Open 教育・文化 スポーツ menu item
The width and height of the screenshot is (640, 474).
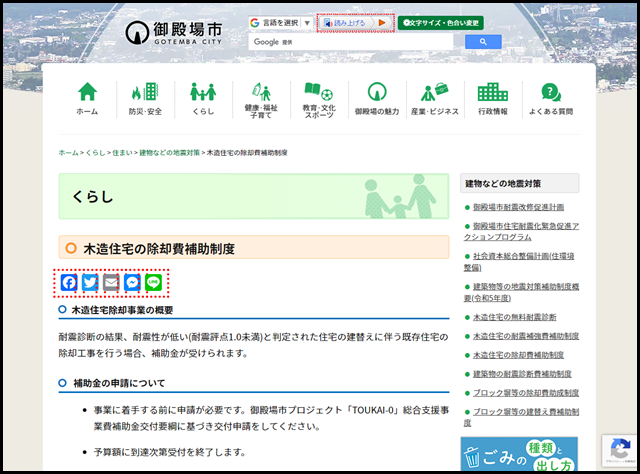coord(318,99)
